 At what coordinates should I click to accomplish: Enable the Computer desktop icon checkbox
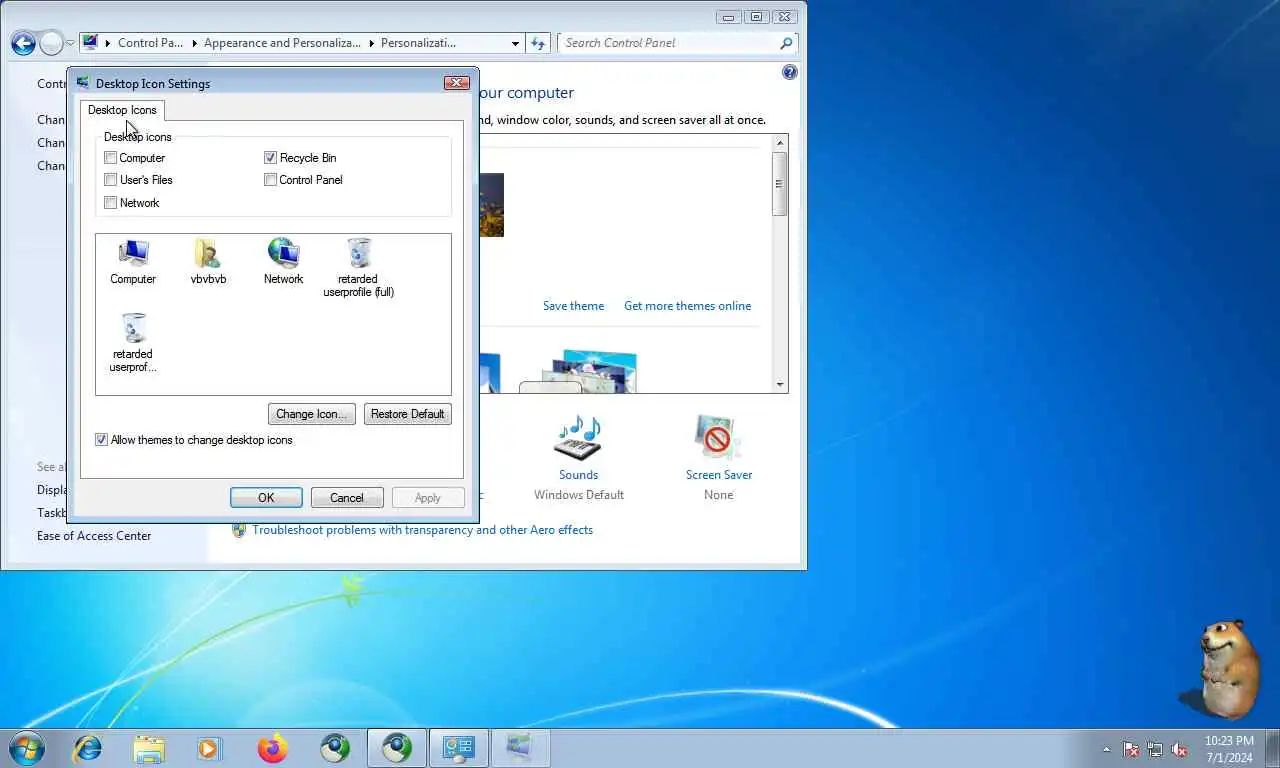tap(111, 158)
